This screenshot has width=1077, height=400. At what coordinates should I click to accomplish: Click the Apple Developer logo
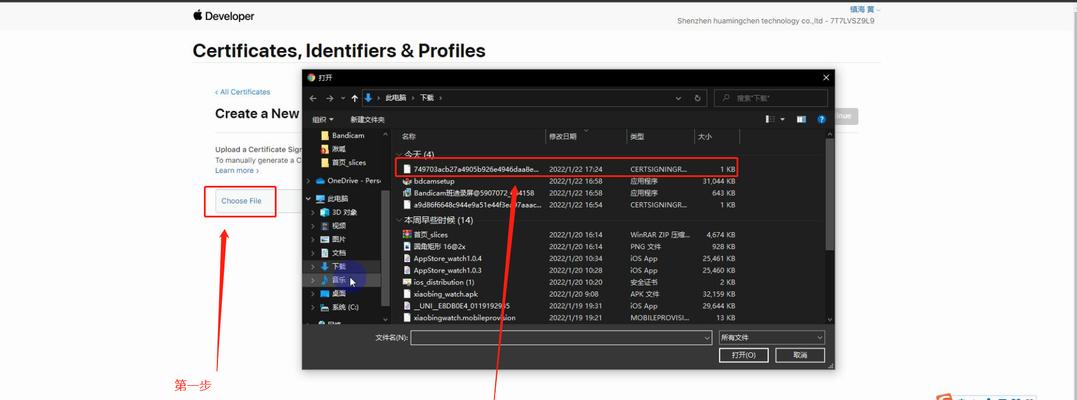point(224,16)
